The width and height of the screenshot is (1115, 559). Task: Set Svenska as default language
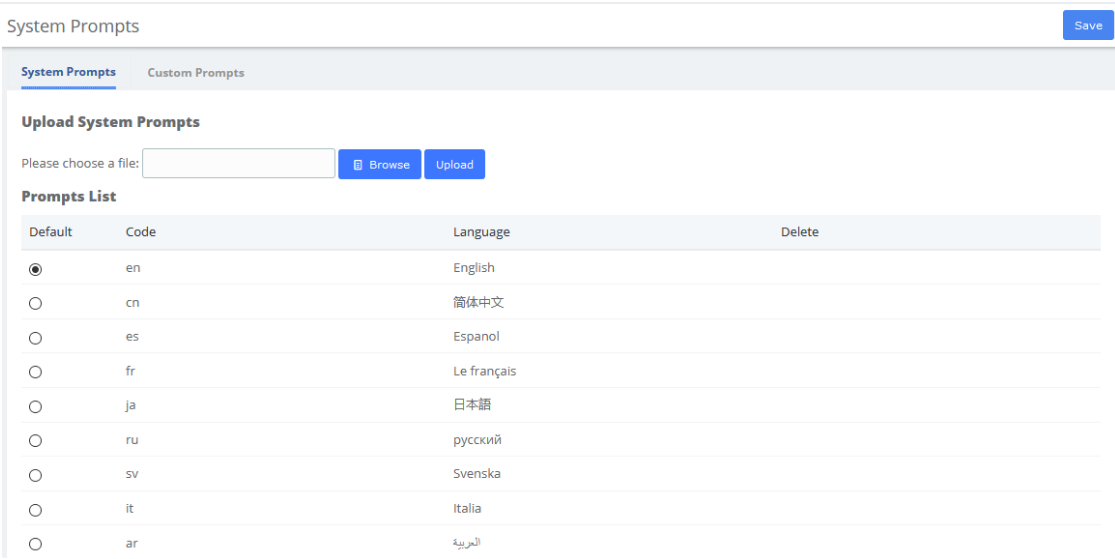[35, 475]
